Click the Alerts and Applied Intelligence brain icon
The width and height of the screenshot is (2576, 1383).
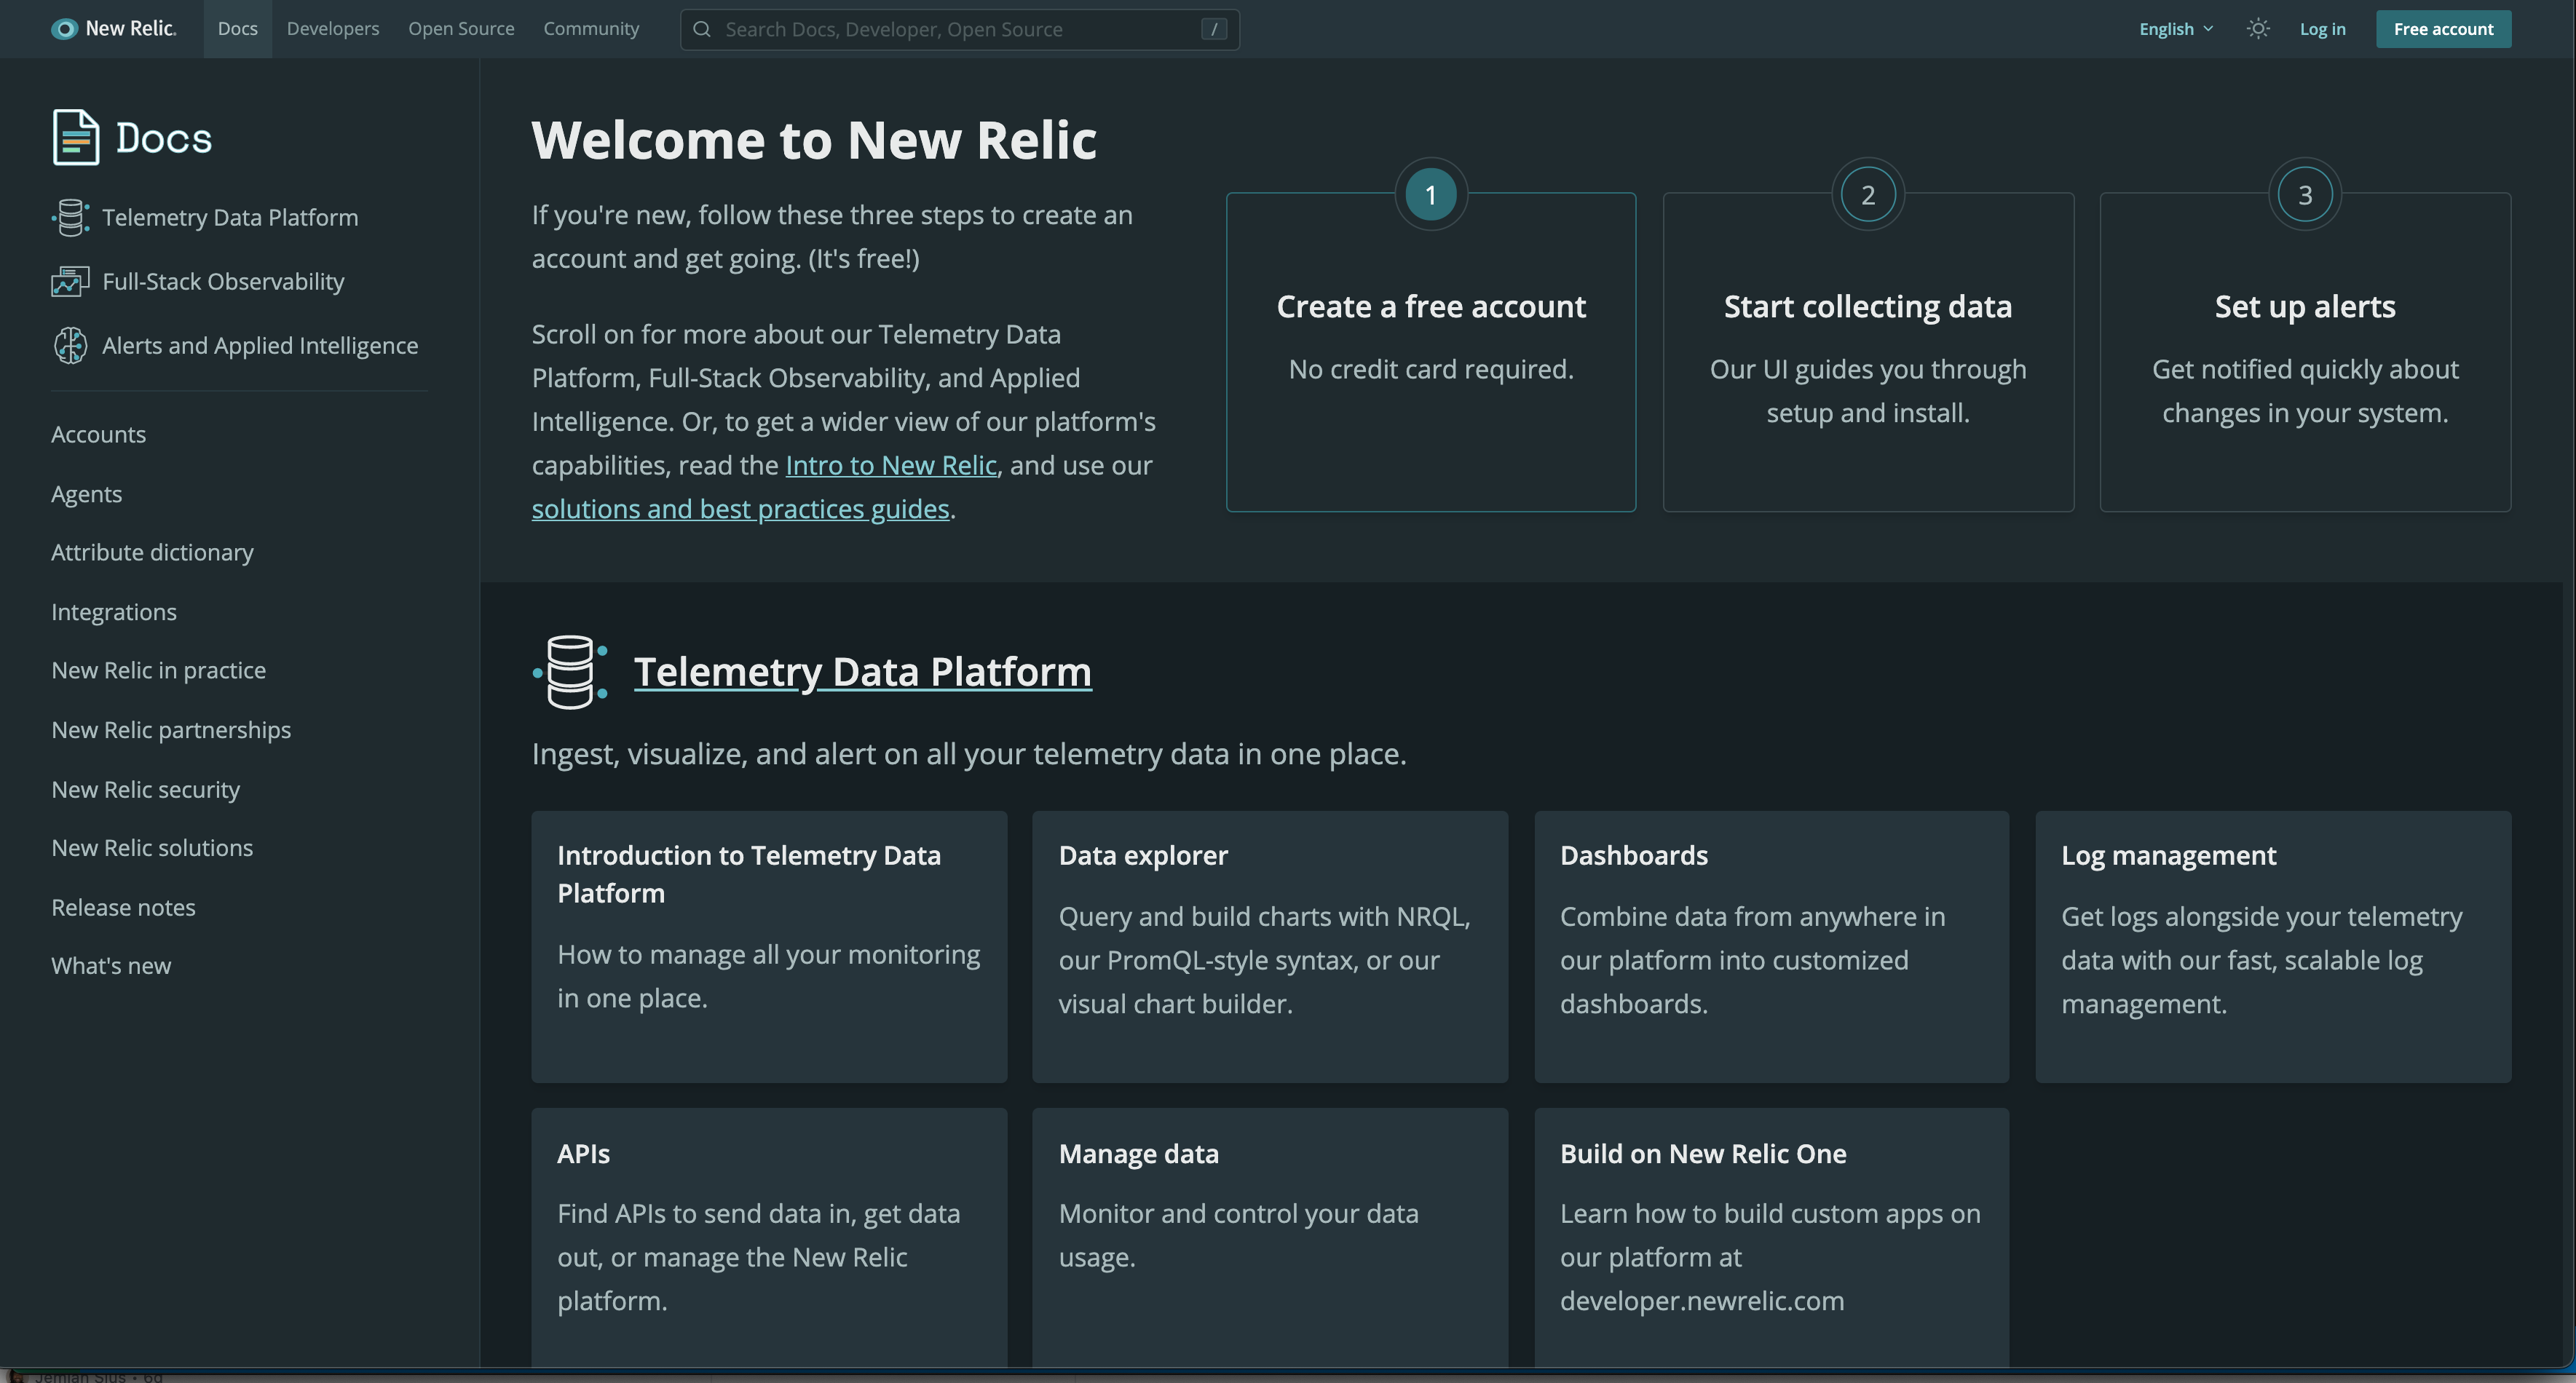click(70, 346)
